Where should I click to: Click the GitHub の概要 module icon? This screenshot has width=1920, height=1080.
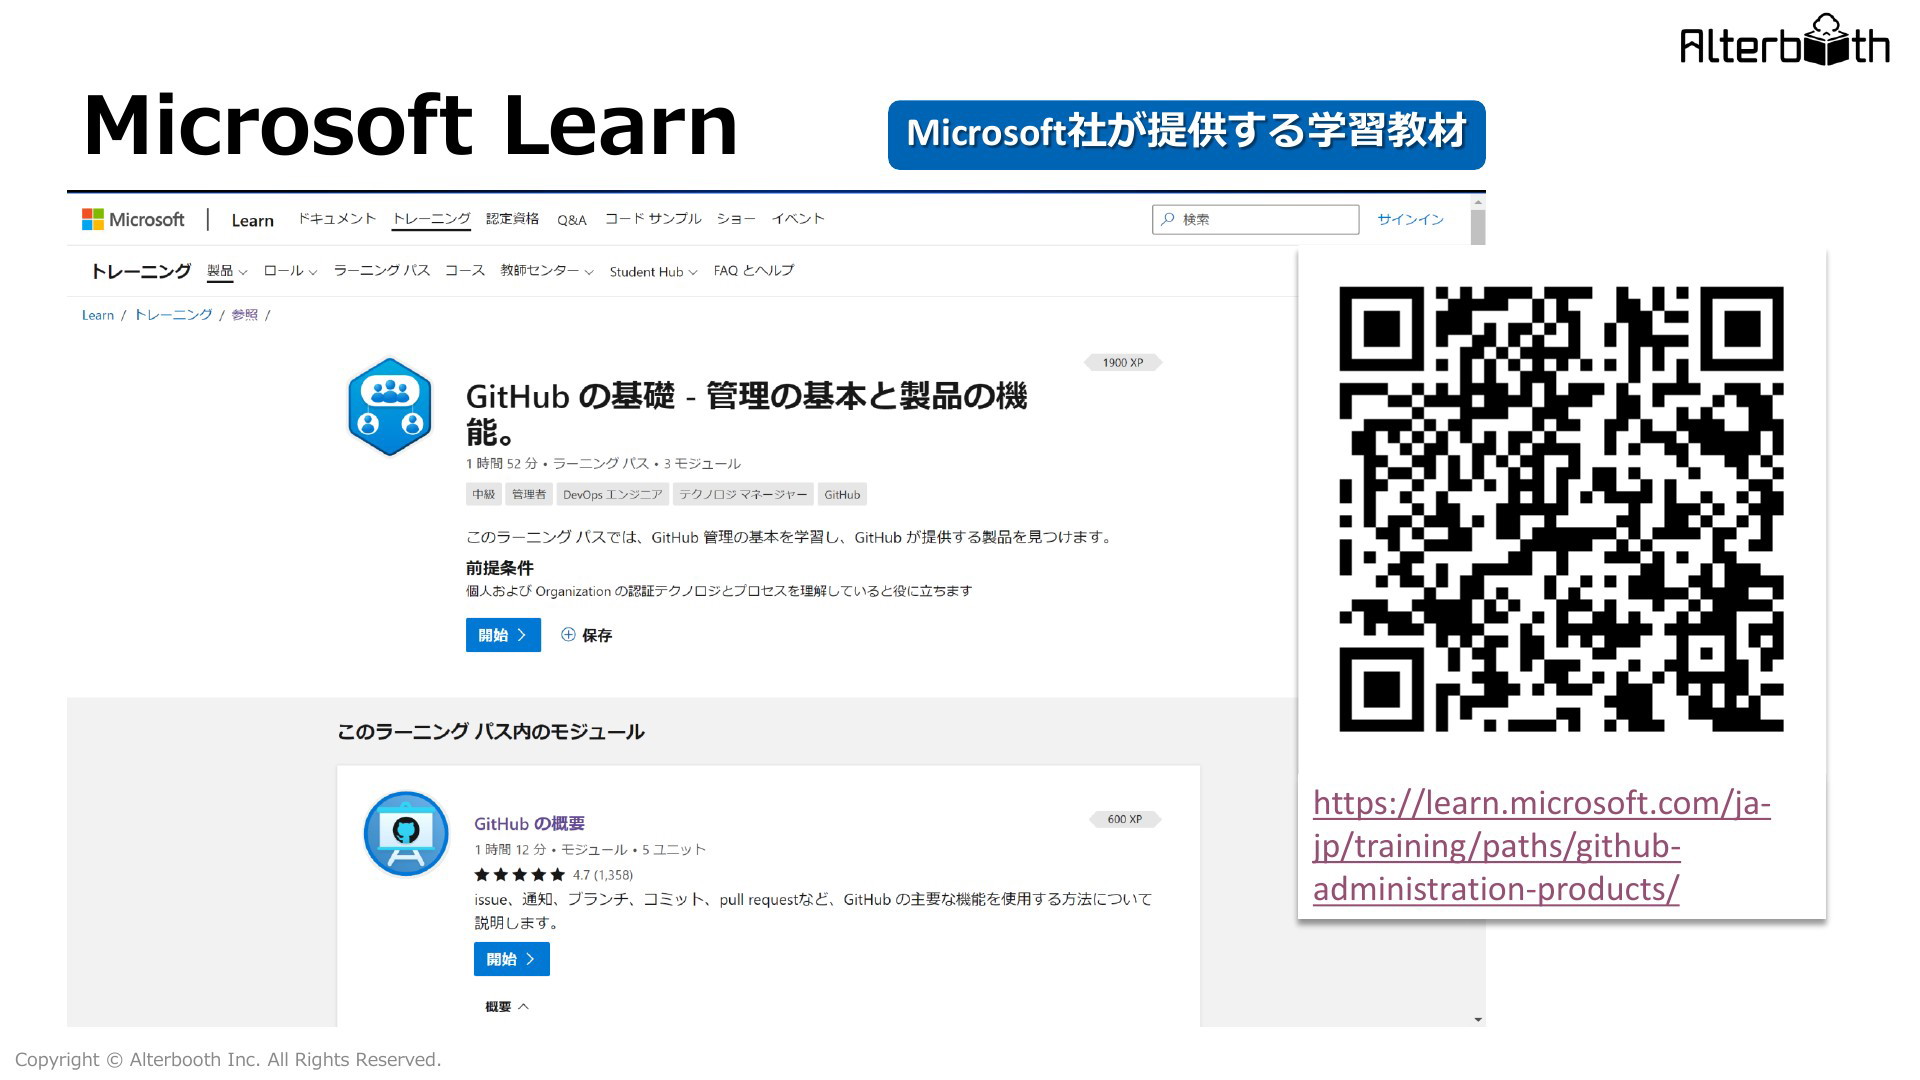point(406,834)
